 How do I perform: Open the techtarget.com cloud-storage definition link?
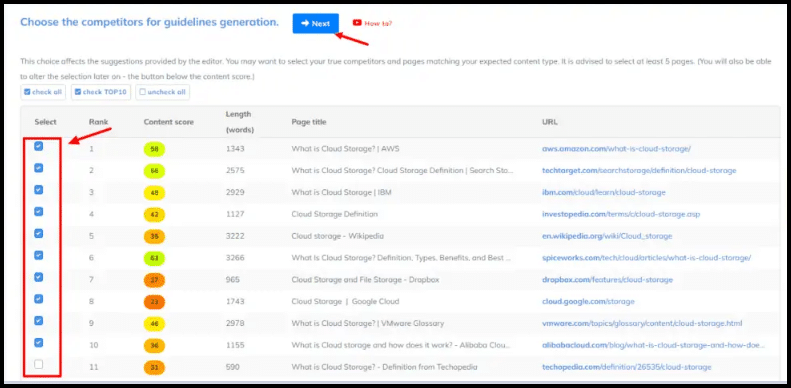tap(639, 171)
